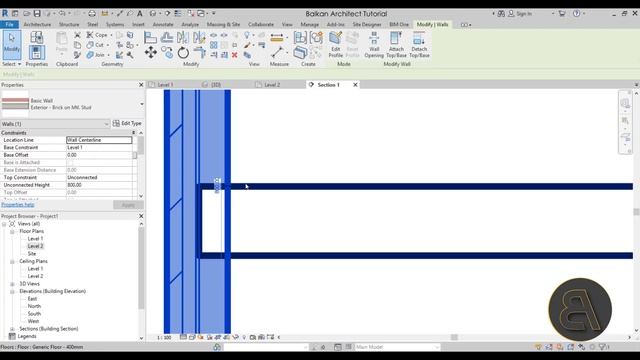Click the Edit Profile button

[336, 45]
